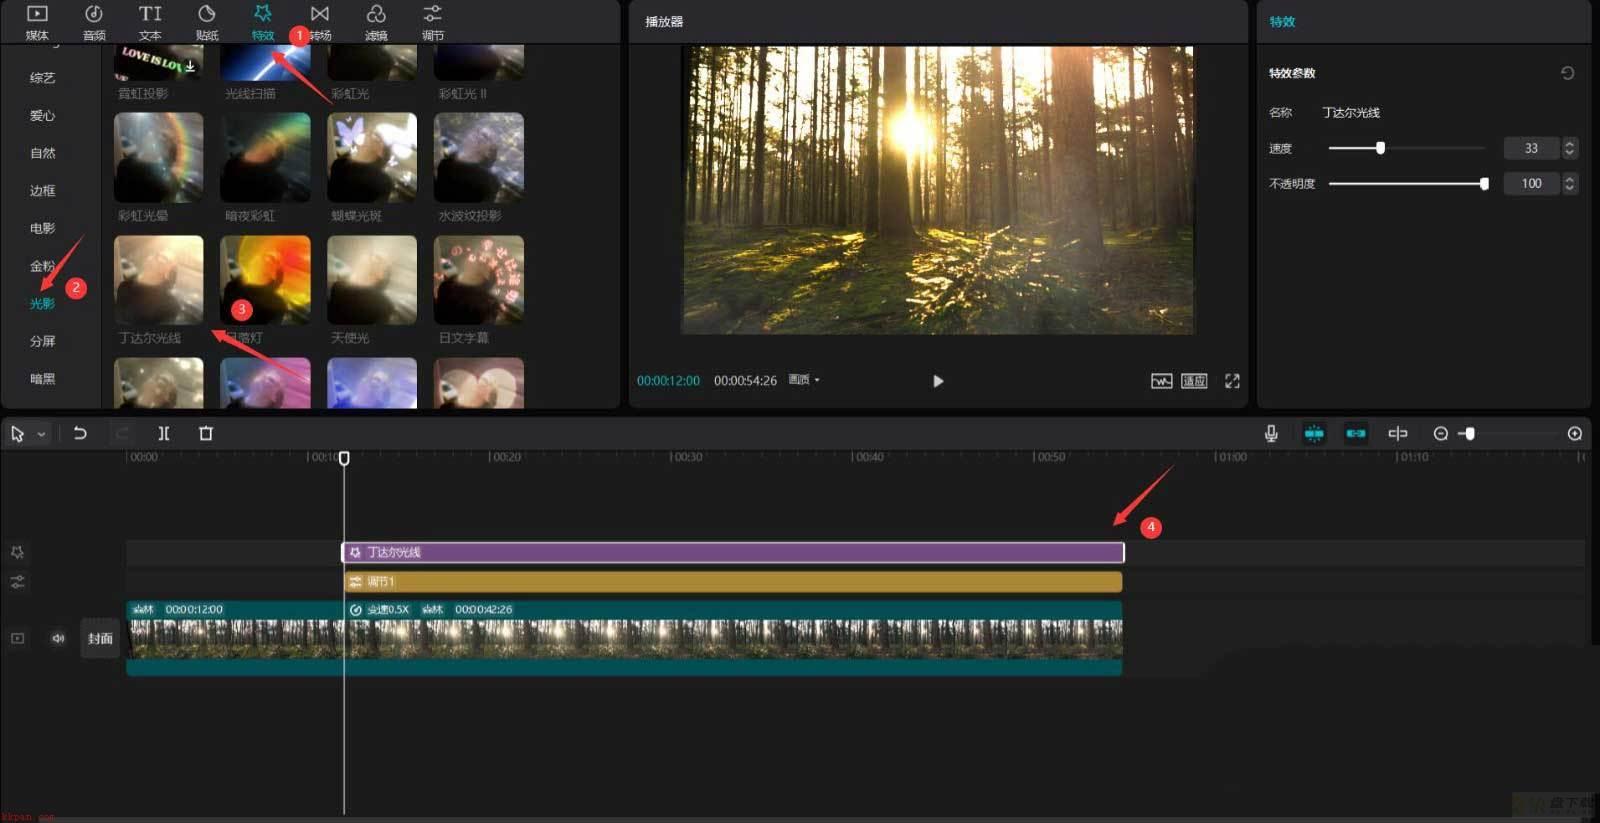Open the 贴纸 stickers tab
Screen dimensions: 1600x823
207,22
